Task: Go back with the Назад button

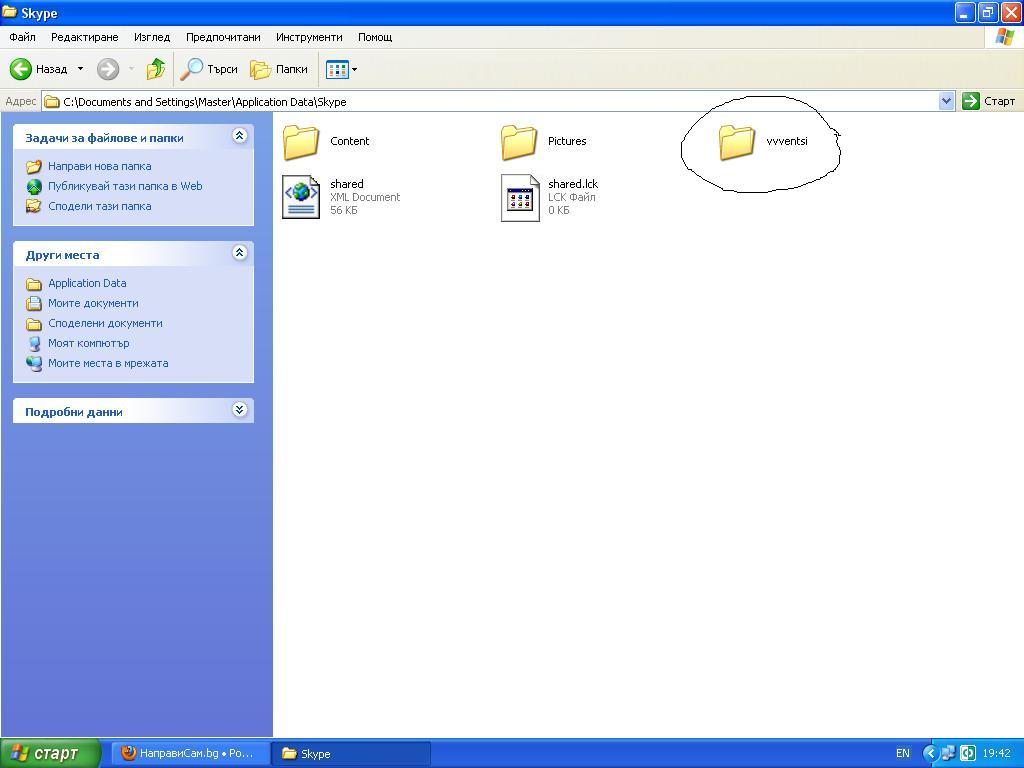Action: (x=39, y=69)
